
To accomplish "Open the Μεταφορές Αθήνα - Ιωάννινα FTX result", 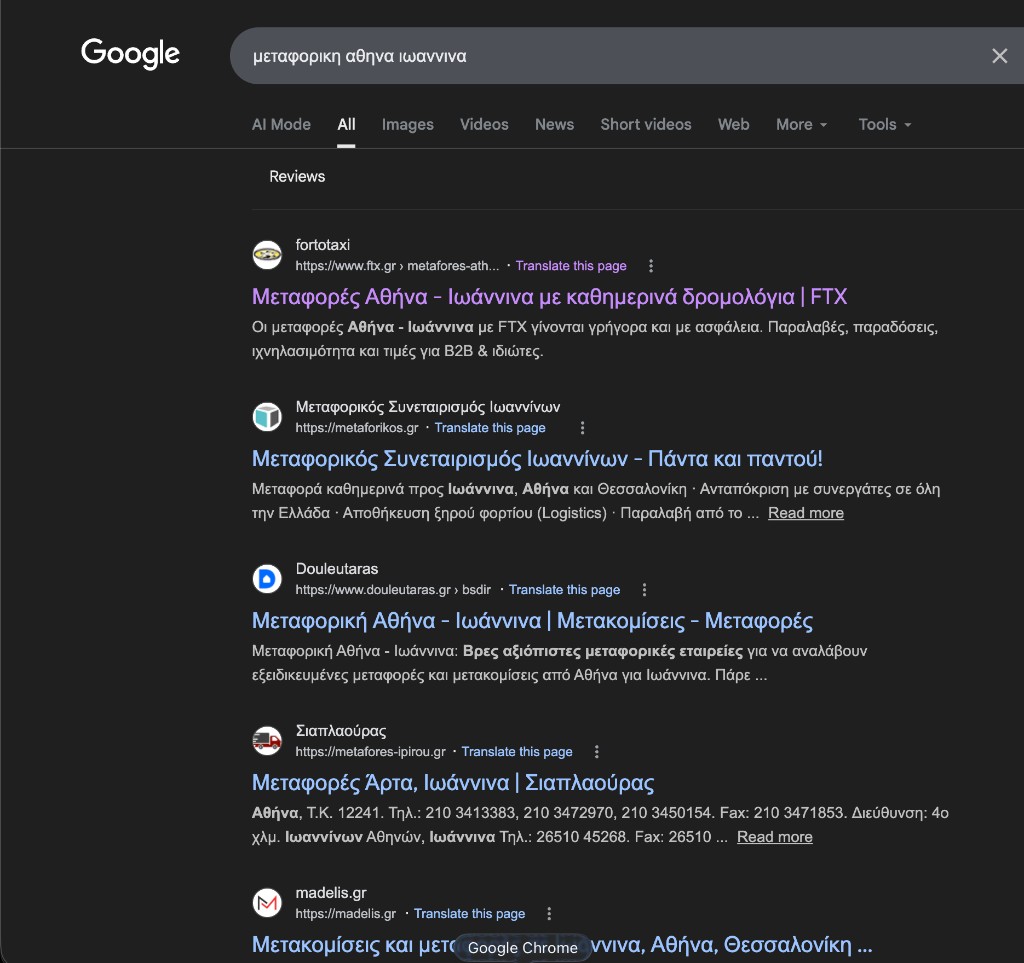I will (x=549, y=297).
